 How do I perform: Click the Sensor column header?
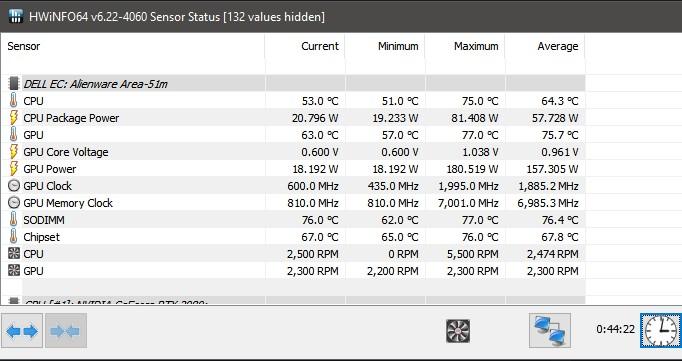coord(23,46)
